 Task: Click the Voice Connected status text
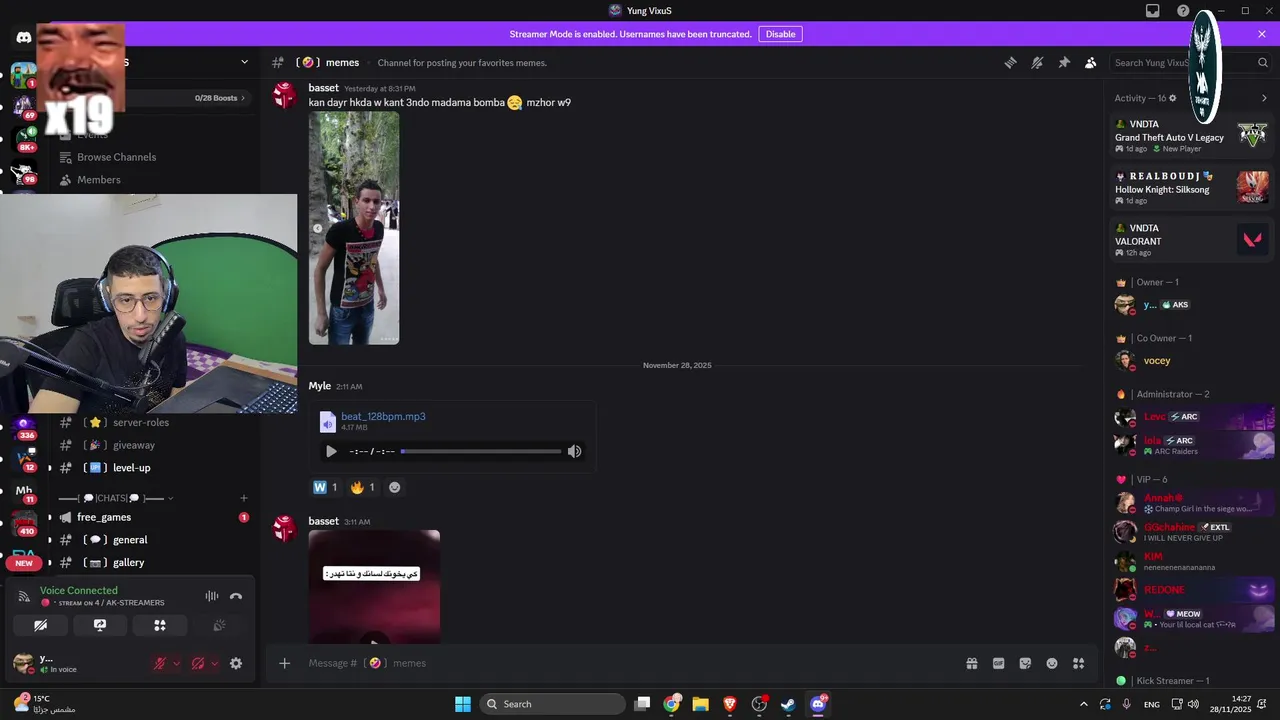point(78,590)
